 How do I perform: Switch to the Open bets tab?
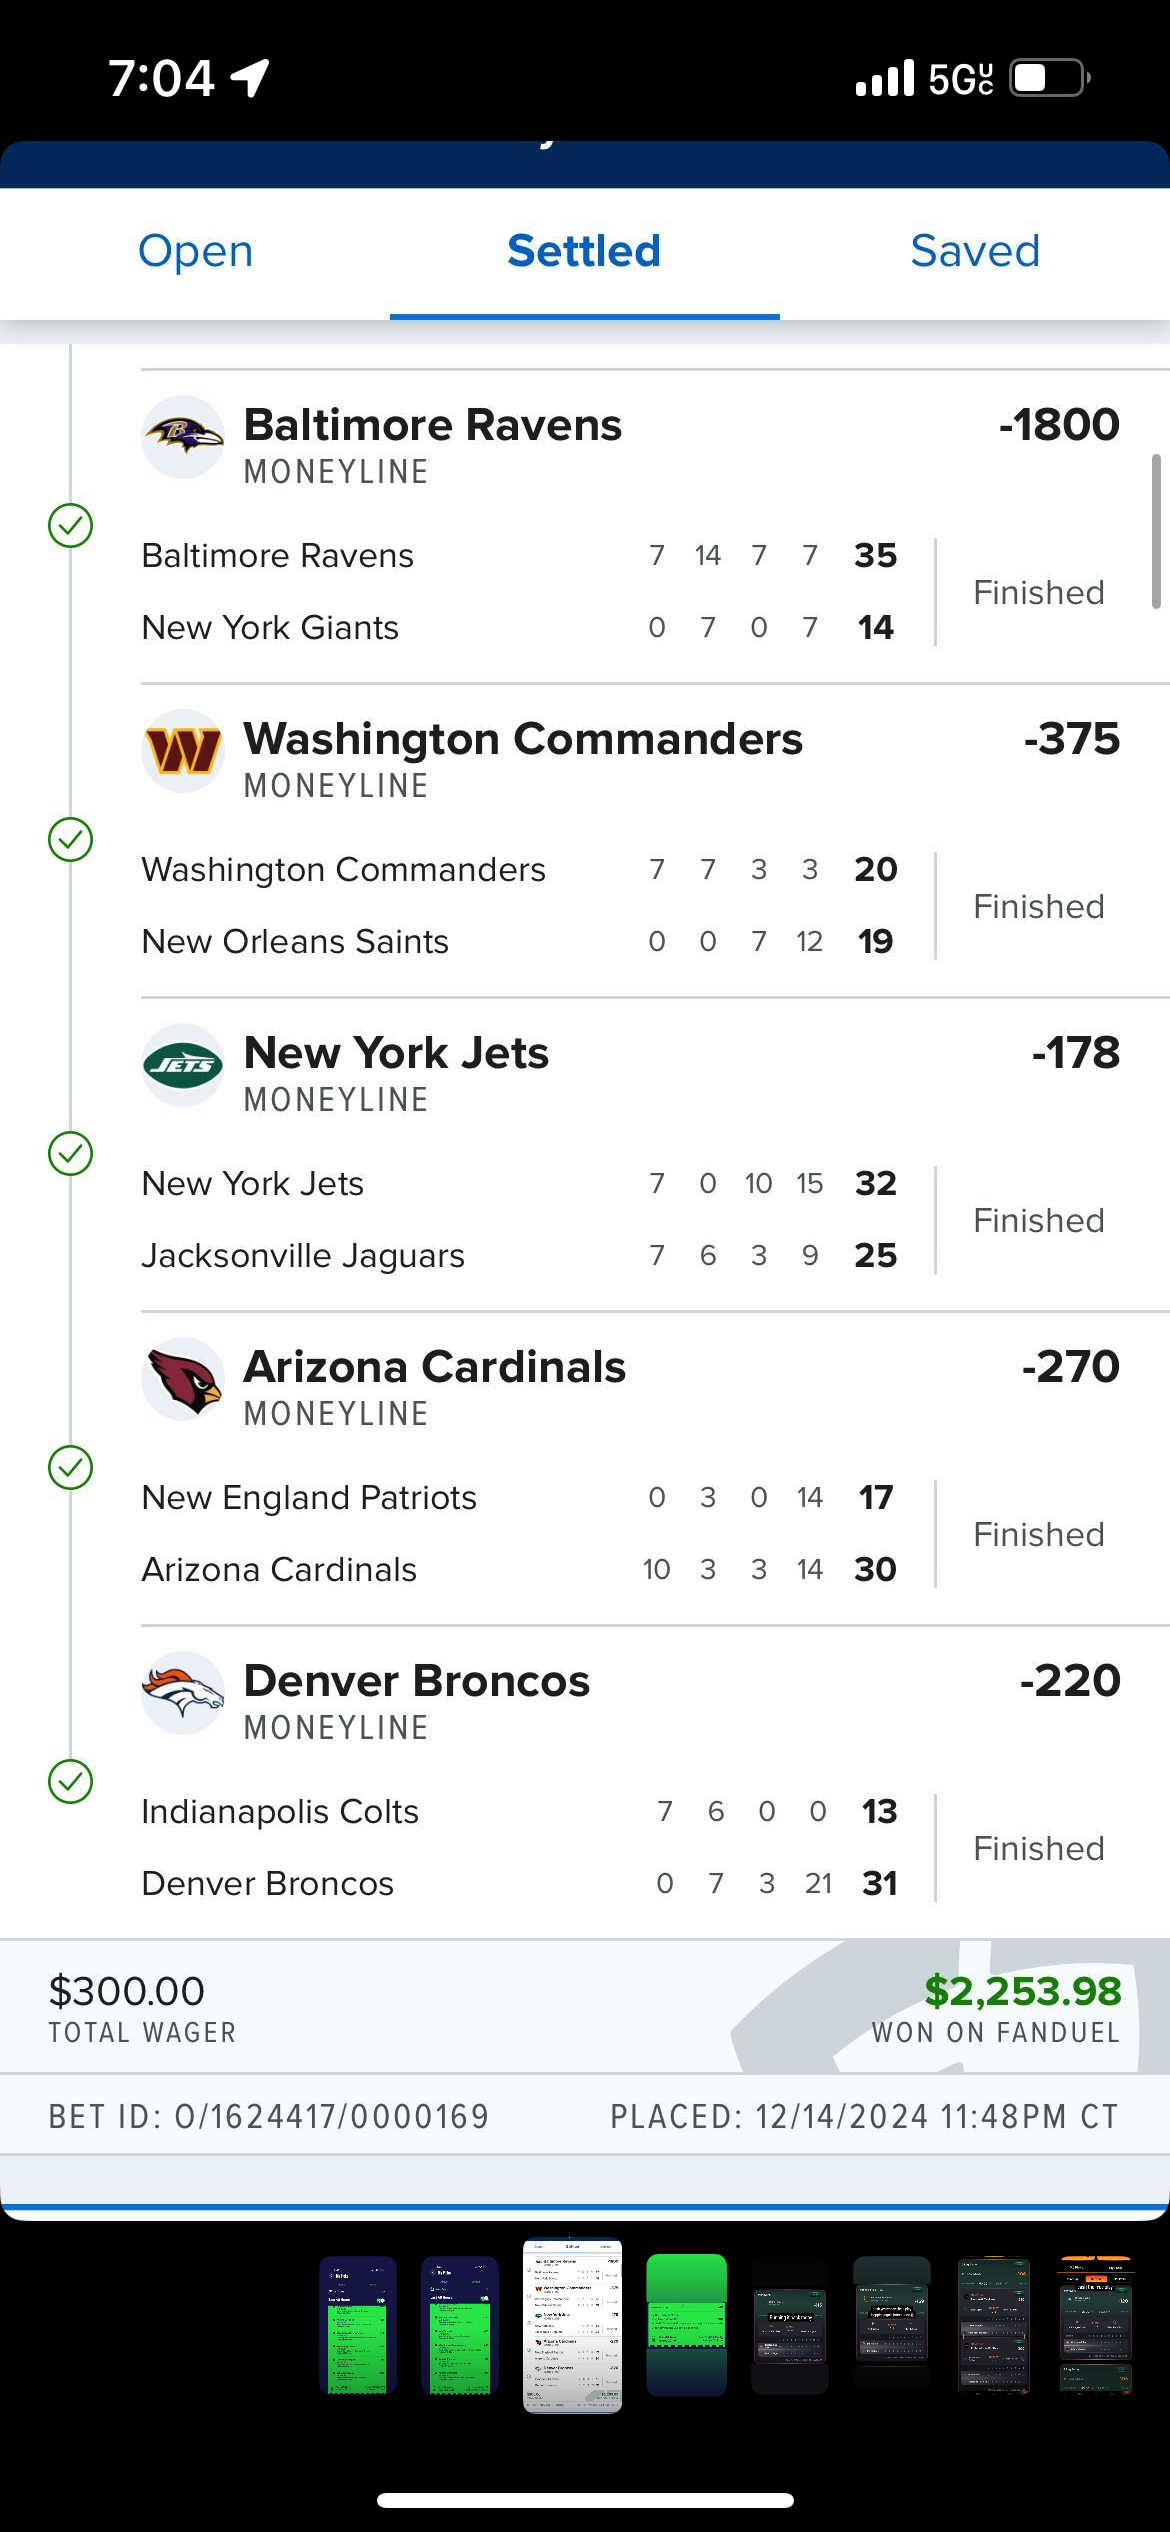coord(195,252)
